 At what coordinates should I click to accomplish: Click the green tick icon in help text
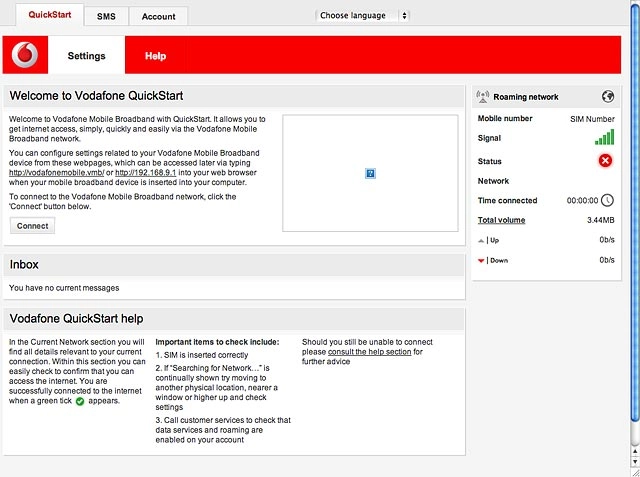tap(80, 402)
